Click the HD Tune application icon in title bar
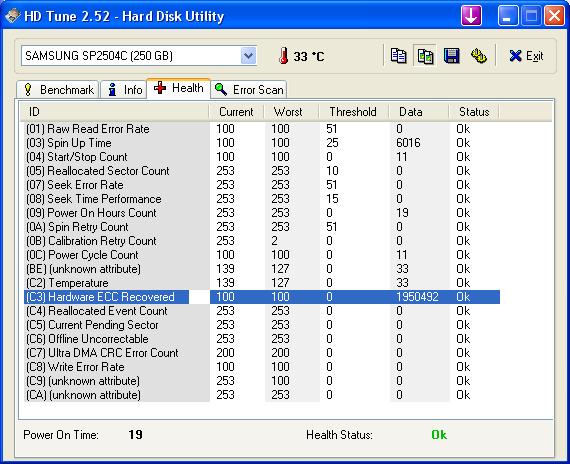The image size is (570, 464). coord(12,16)
